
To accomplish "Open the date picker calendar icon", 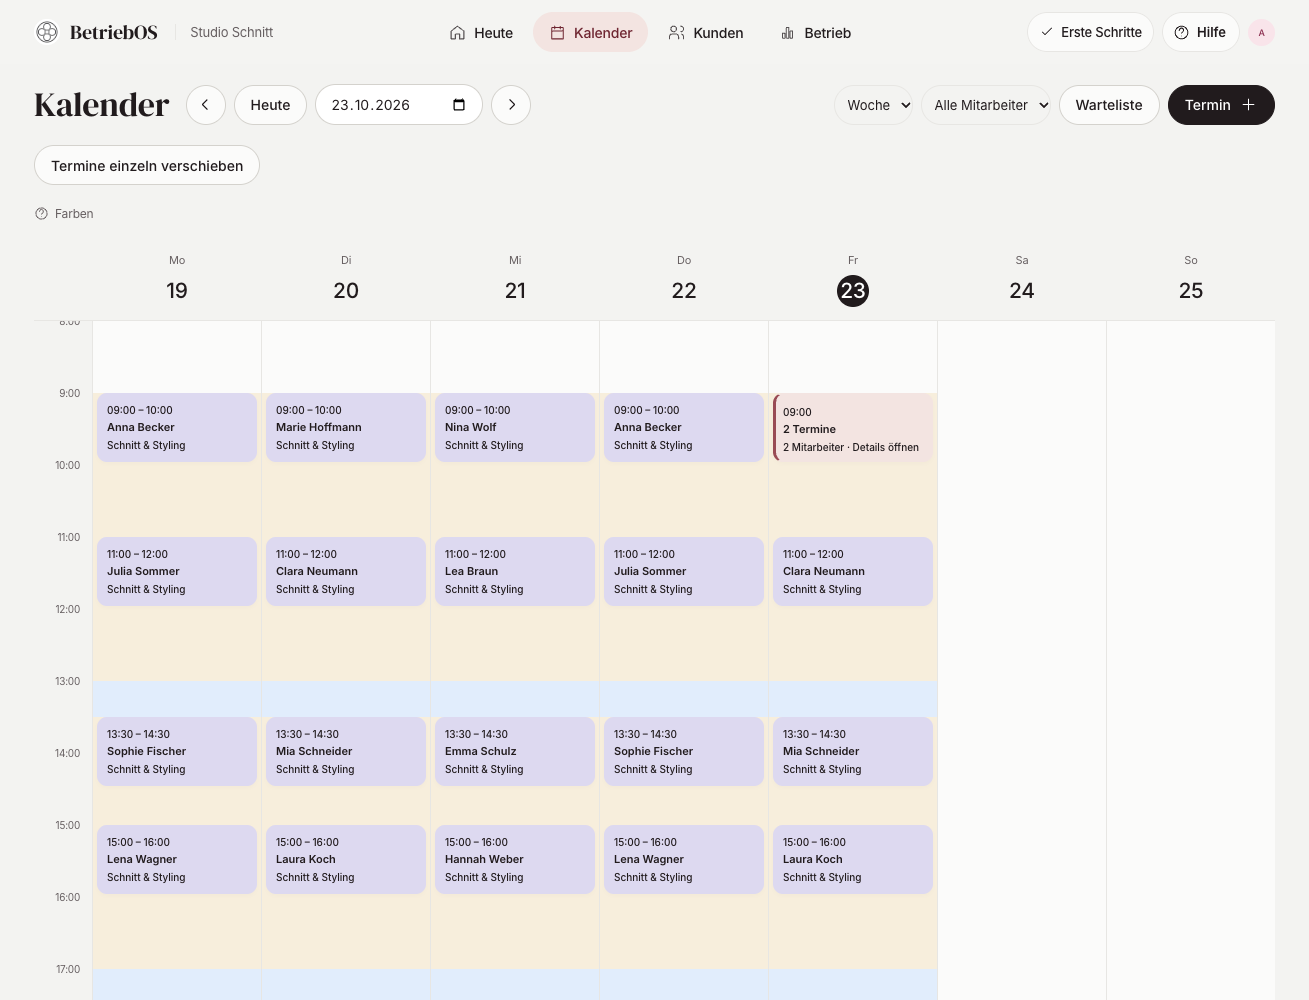I will [x=459, y=105].
